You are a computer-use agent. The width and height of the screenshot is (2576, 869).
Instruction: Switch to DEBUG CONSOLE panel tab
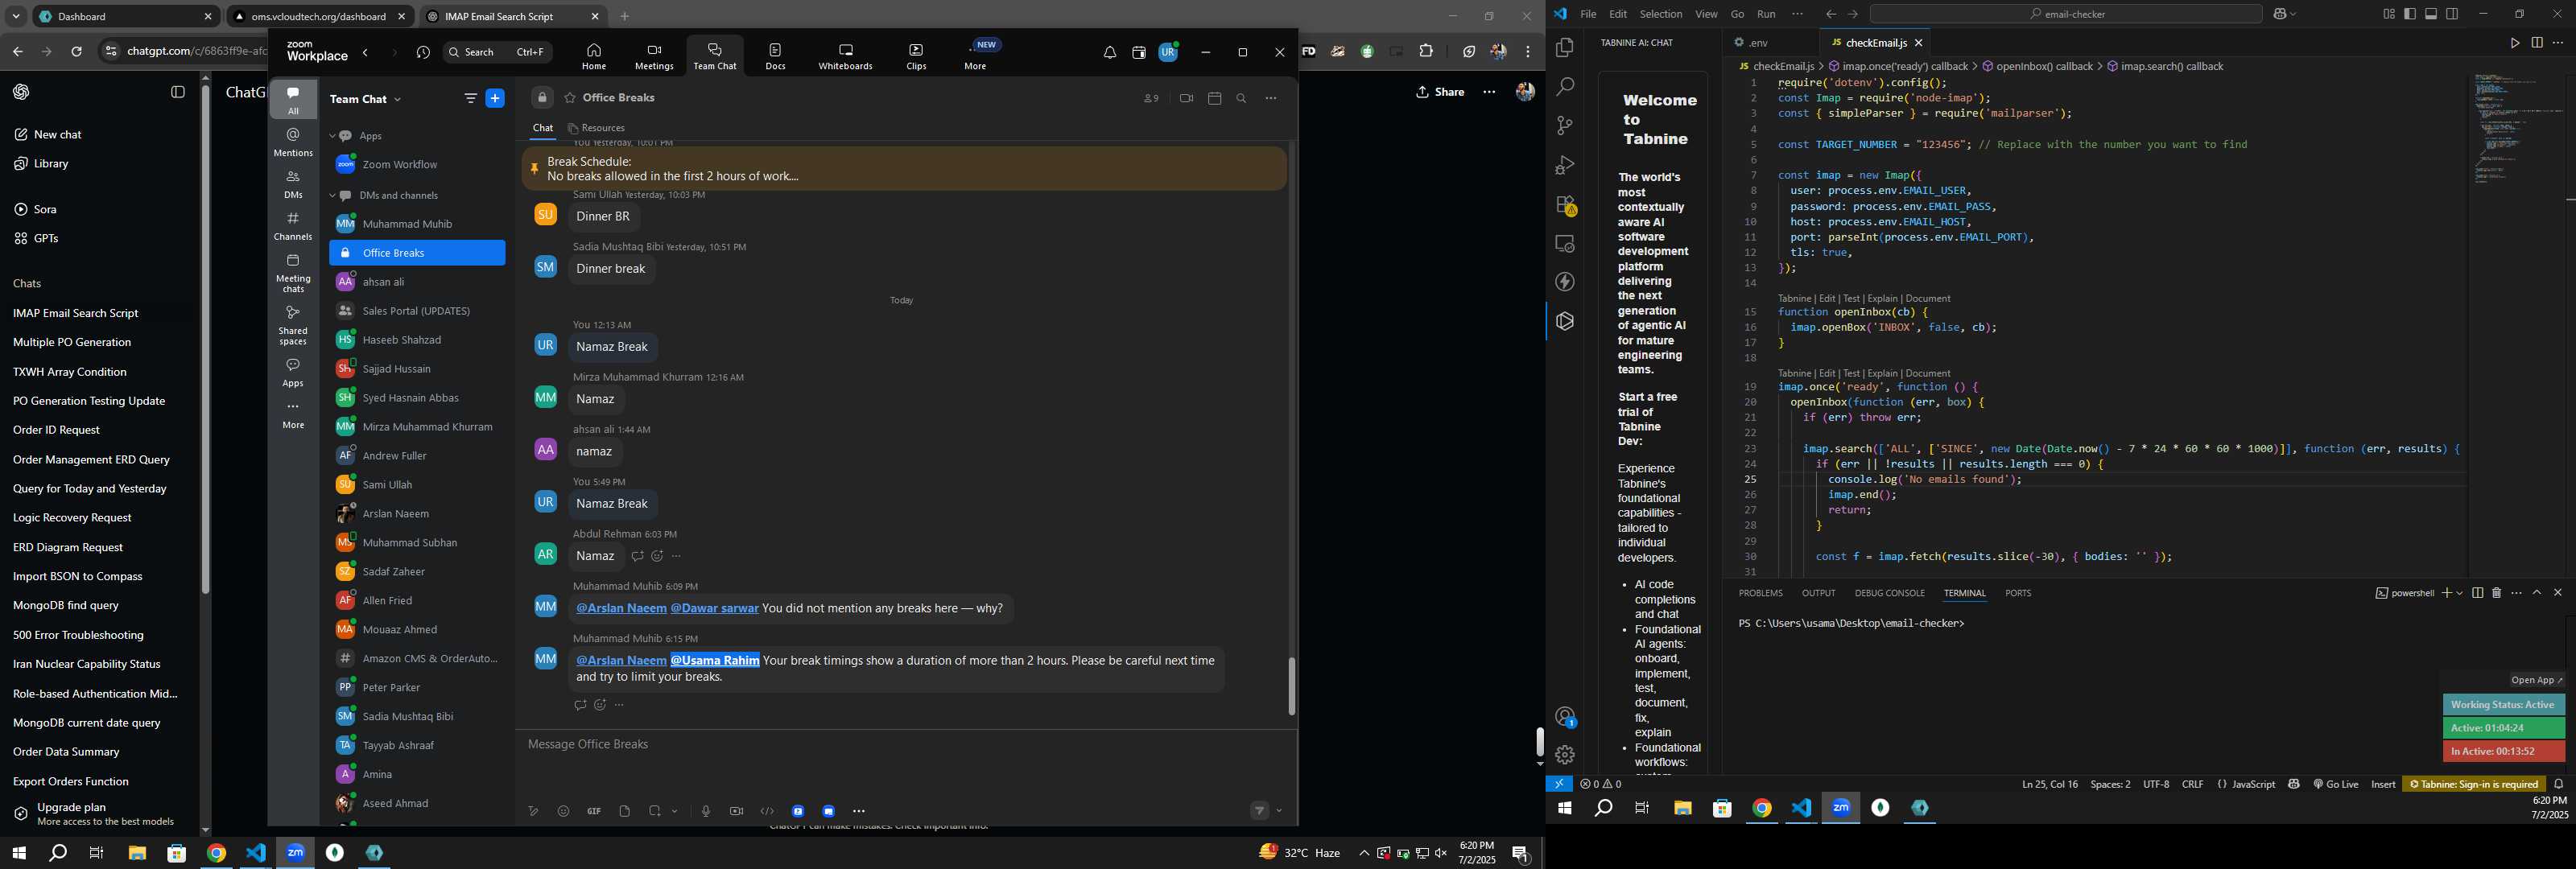pyautogui.click(x=1889, y=593)
